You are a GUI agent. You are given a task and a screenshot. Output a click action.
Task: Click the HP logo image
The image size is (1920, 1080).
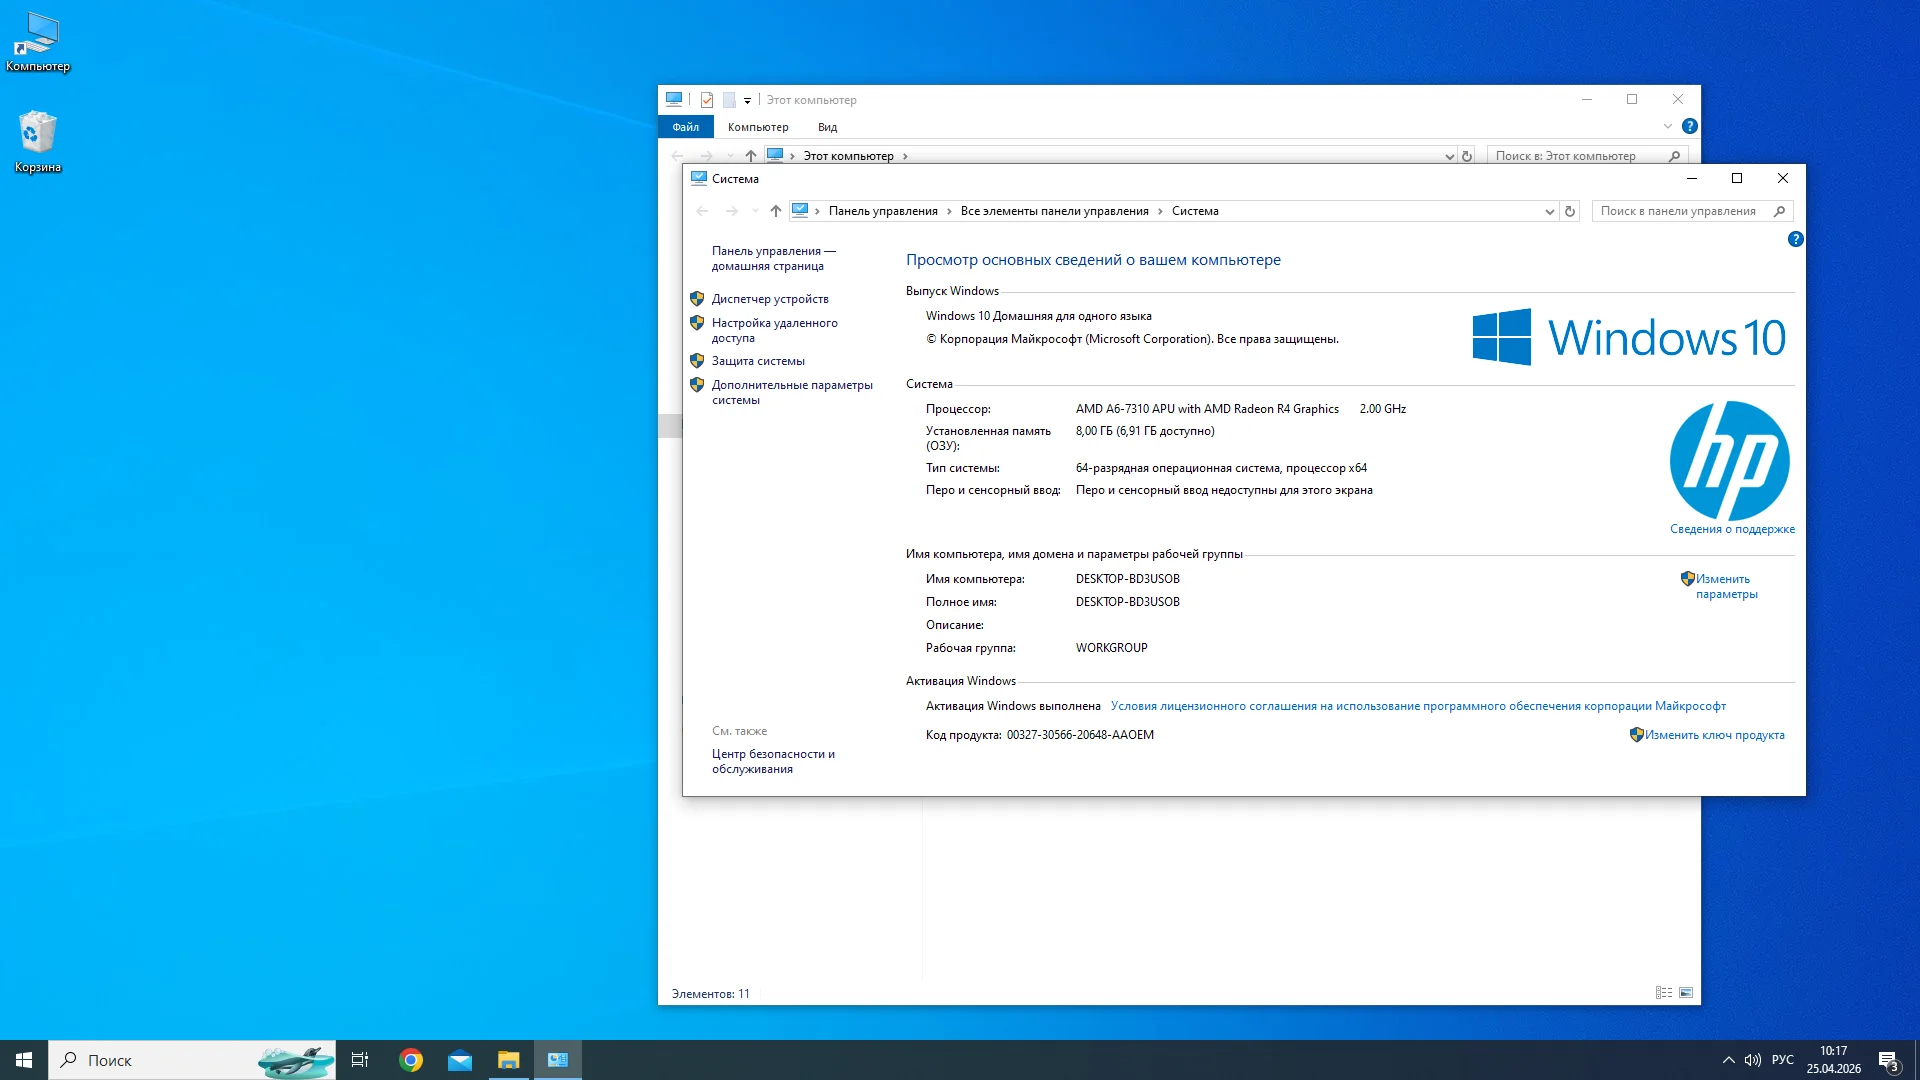click(1729, 460)
